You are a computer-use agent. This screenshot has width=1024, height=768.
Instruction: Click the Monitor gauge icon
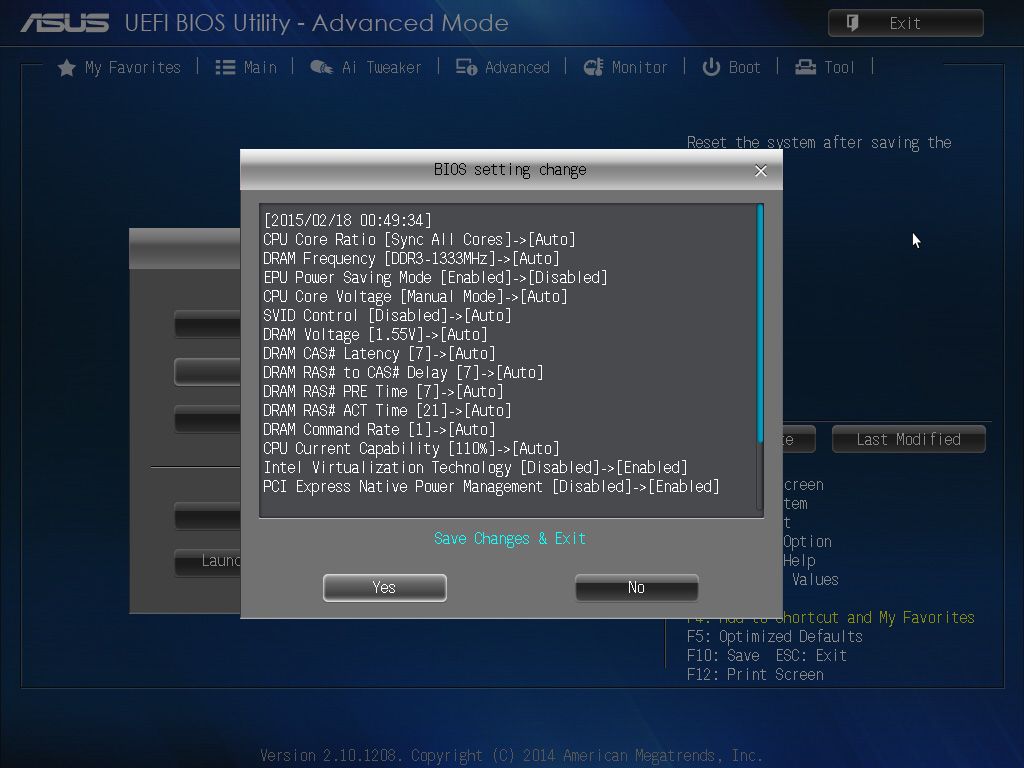[594, 67]
